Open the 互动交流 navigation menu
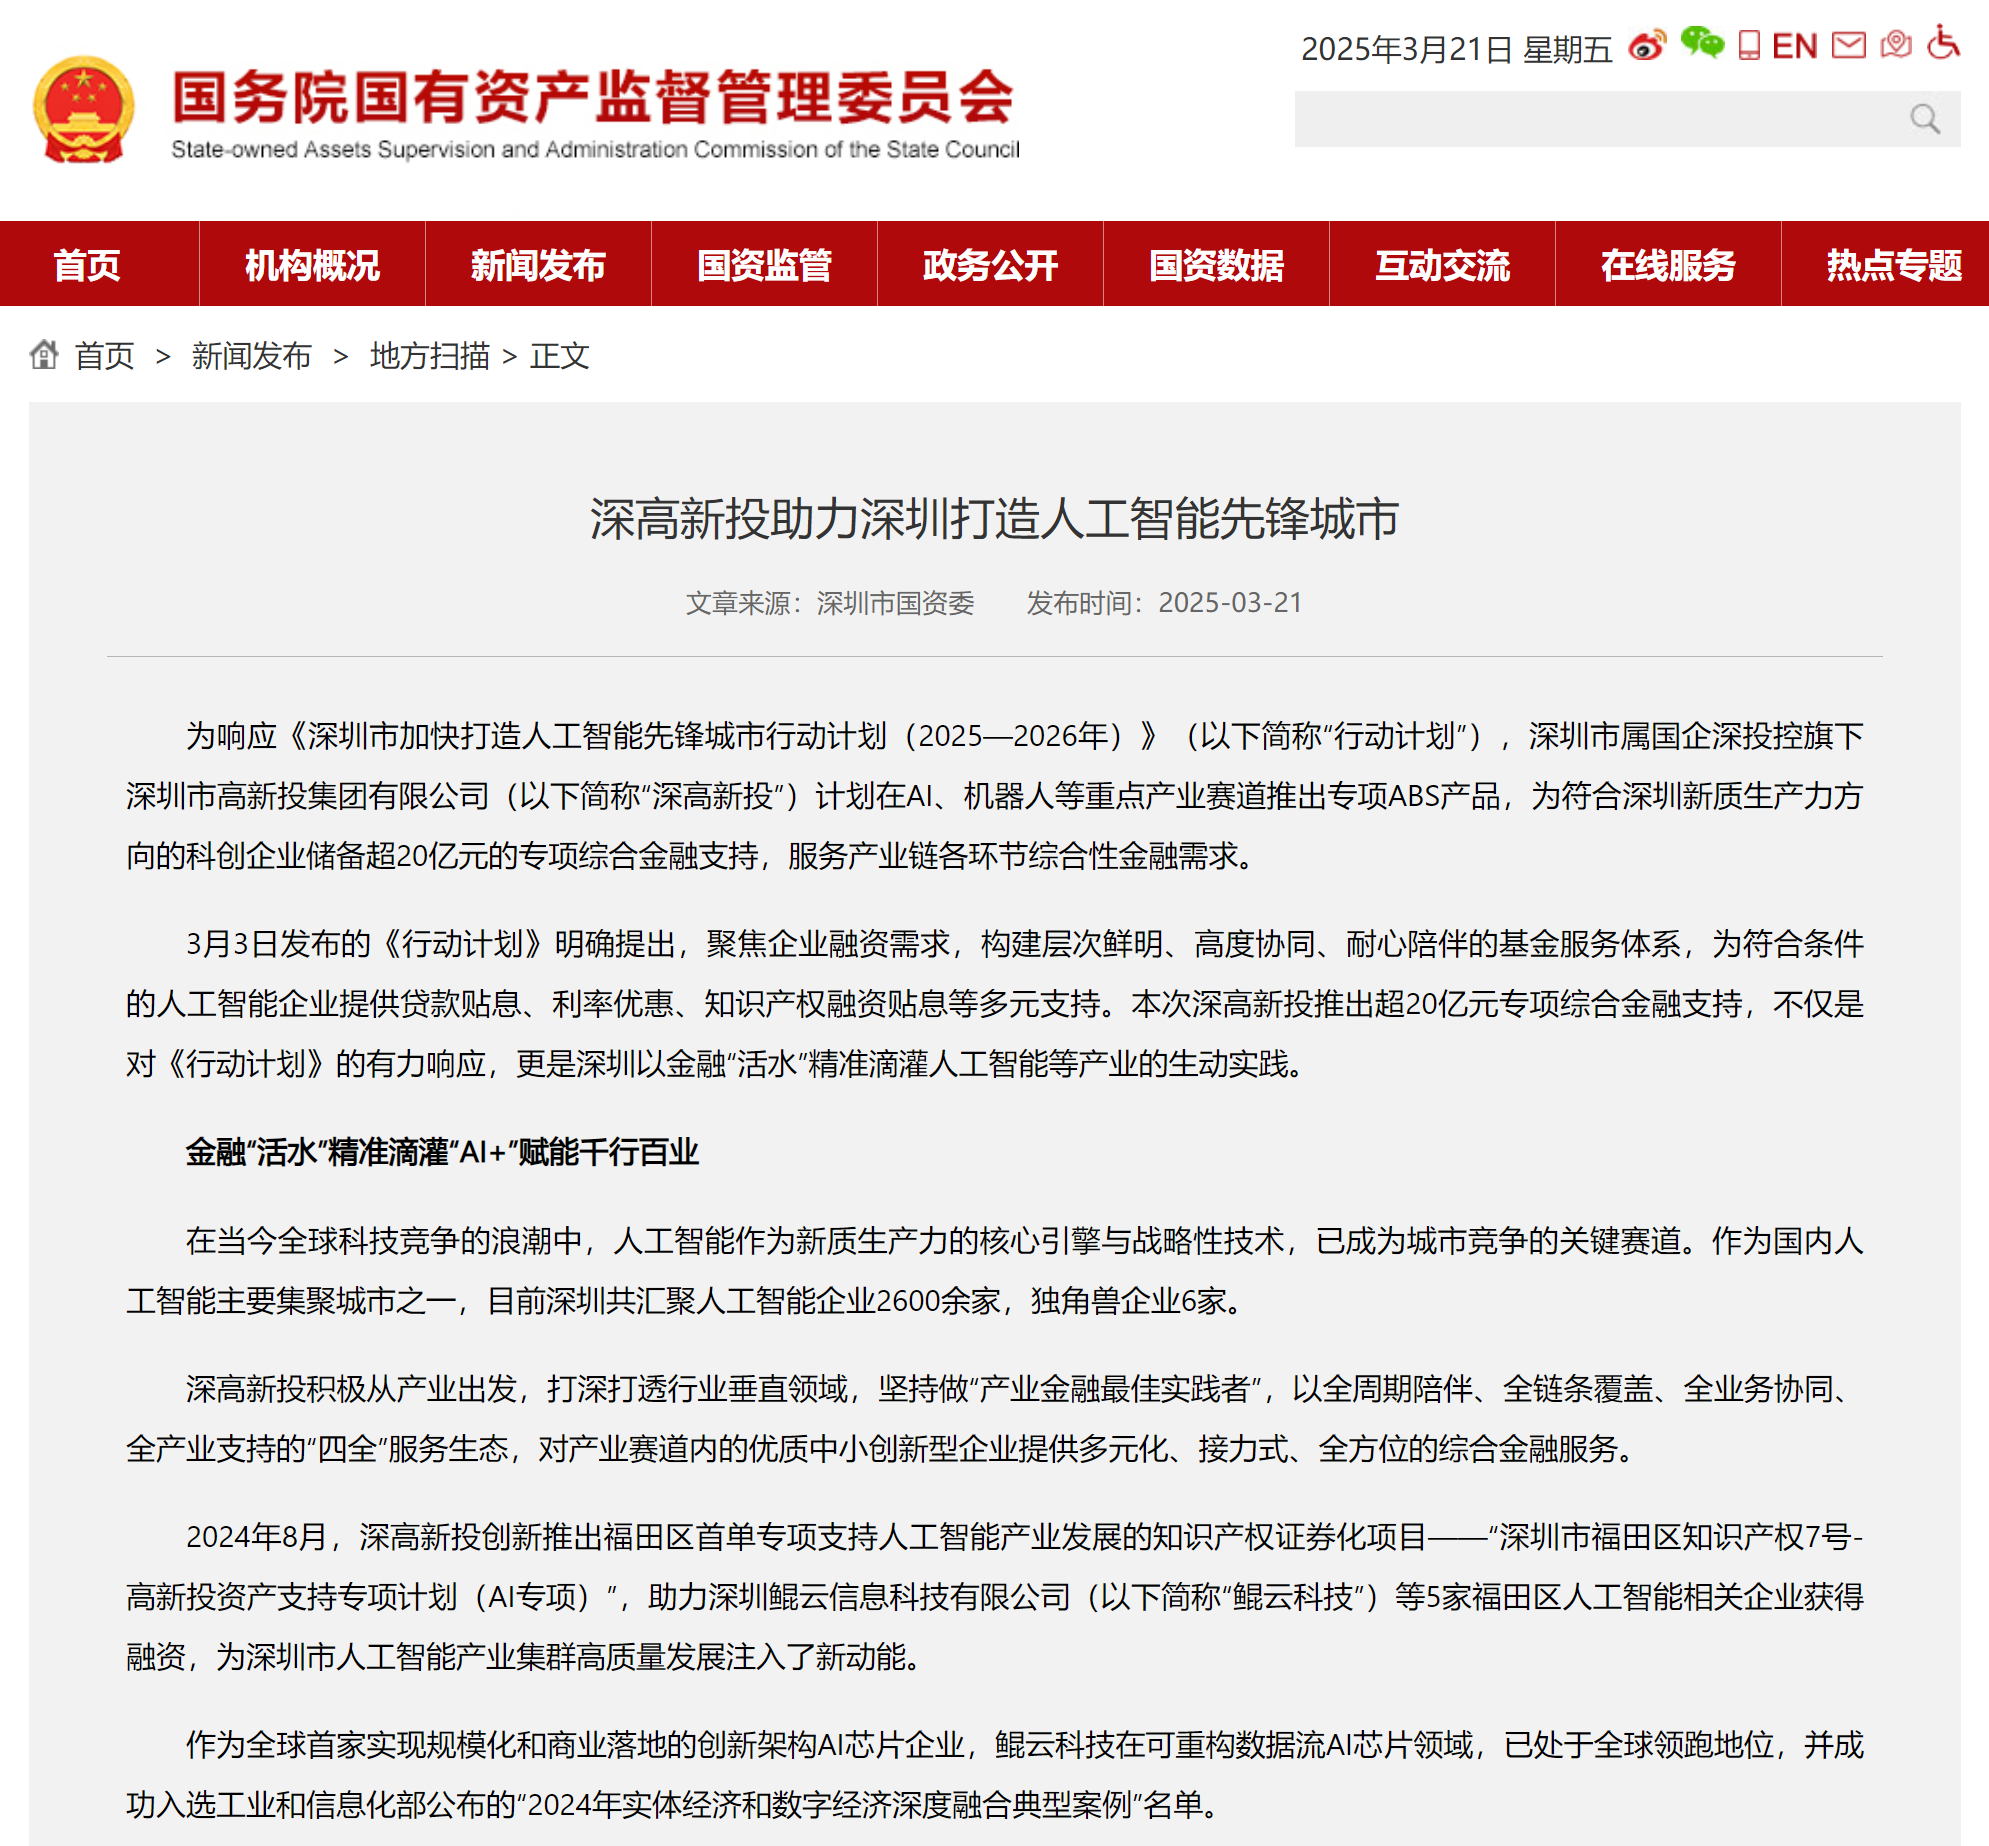Viewport: 1989px width, 1846px height. coord(1443,264)
